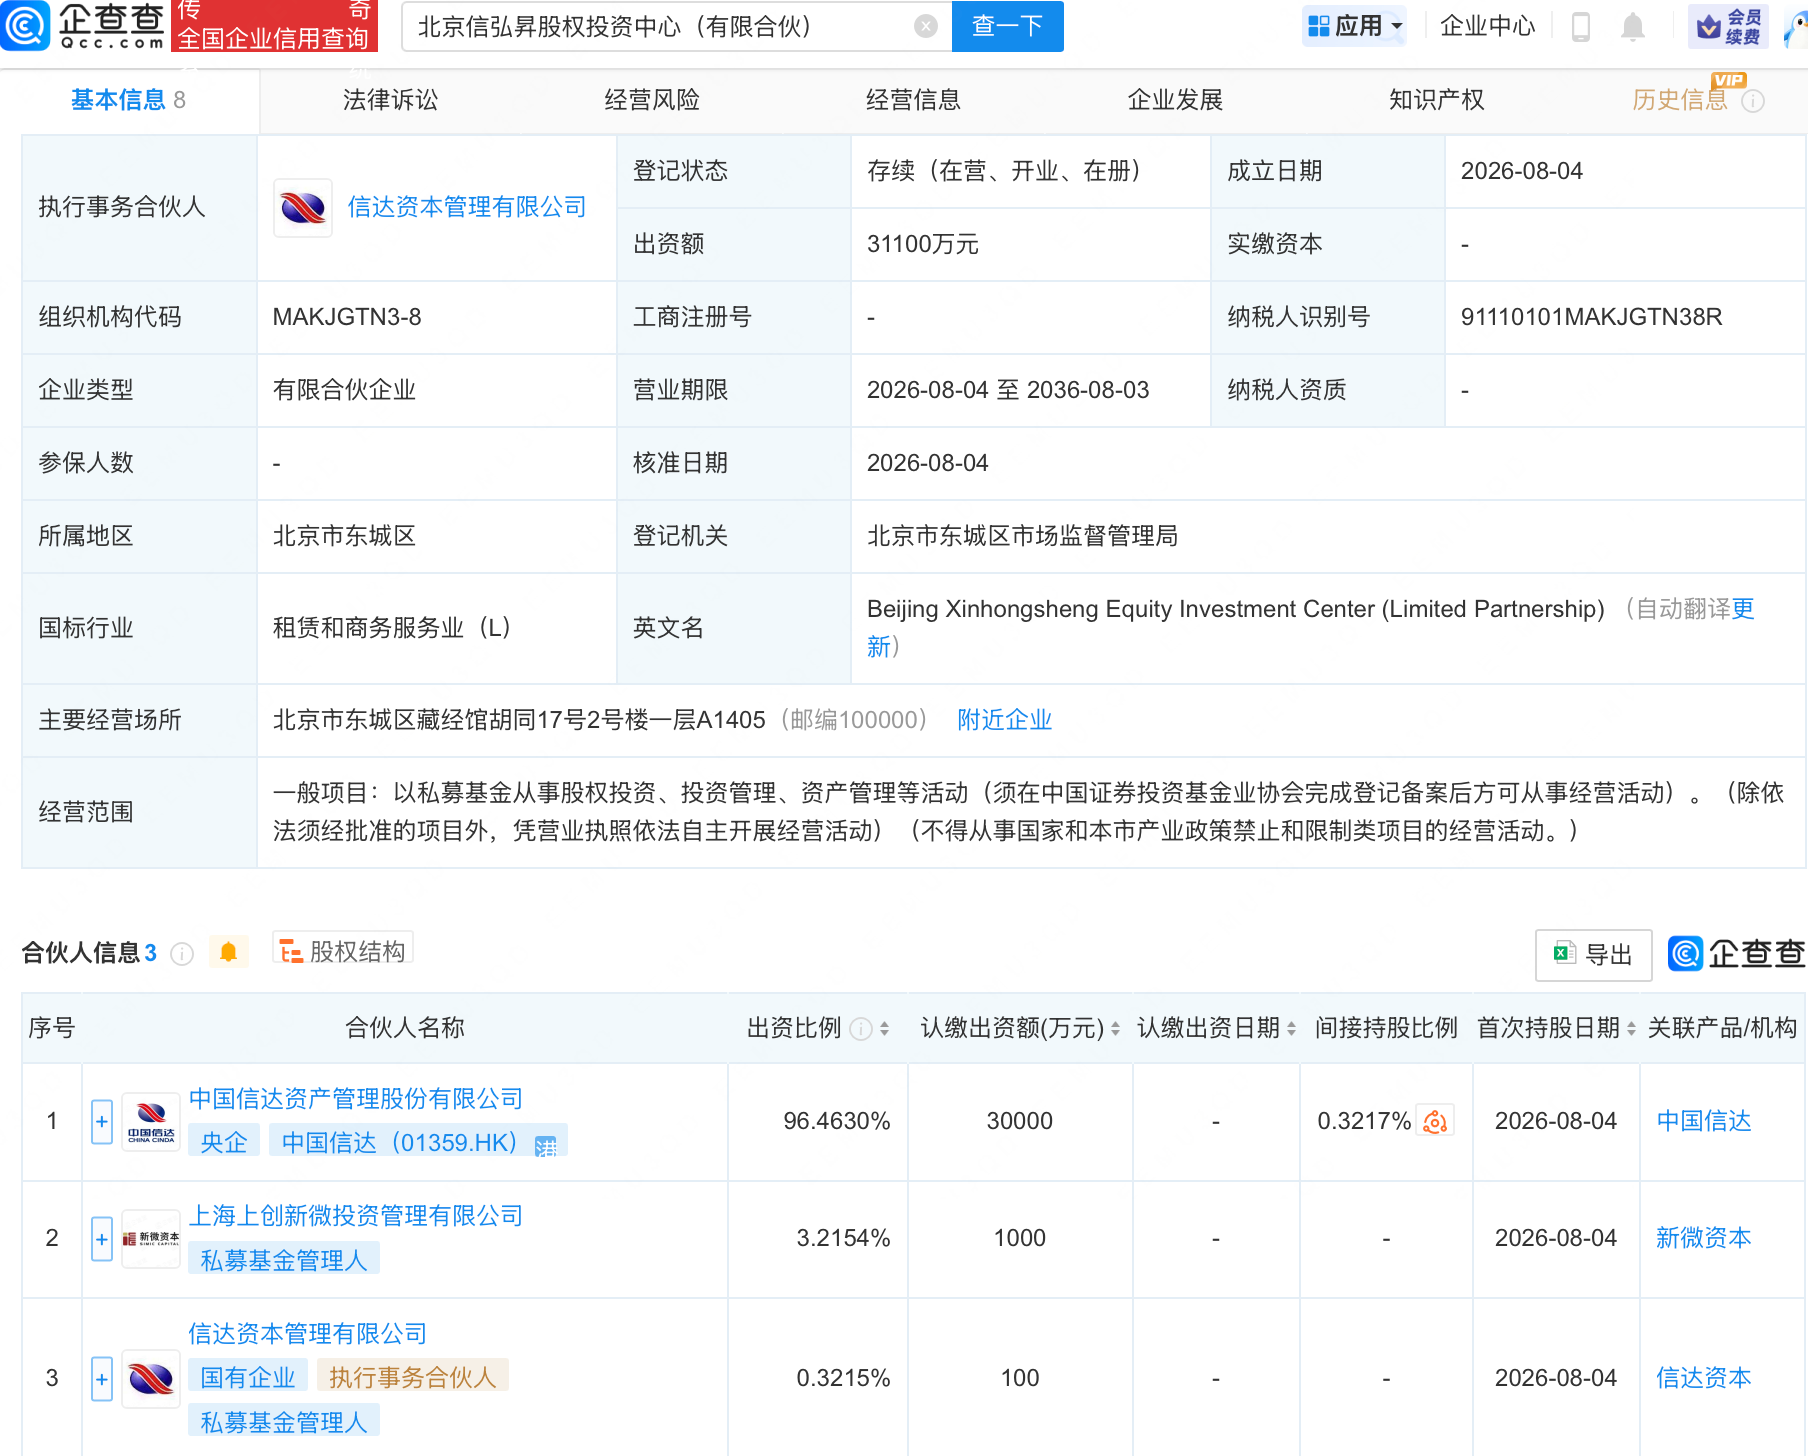
Task: Clear the search box with the X icon
Action: 926,27
